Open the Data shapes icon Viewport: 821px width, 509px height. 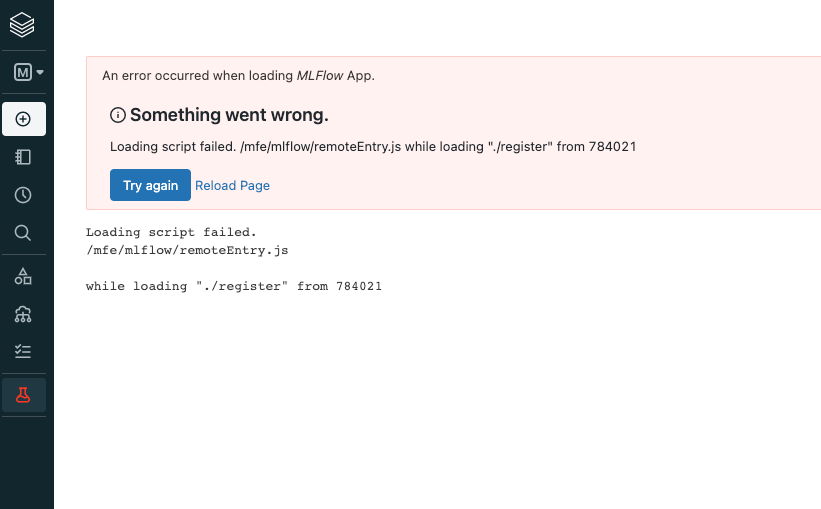pyautogui.click(x=24, y=276)
